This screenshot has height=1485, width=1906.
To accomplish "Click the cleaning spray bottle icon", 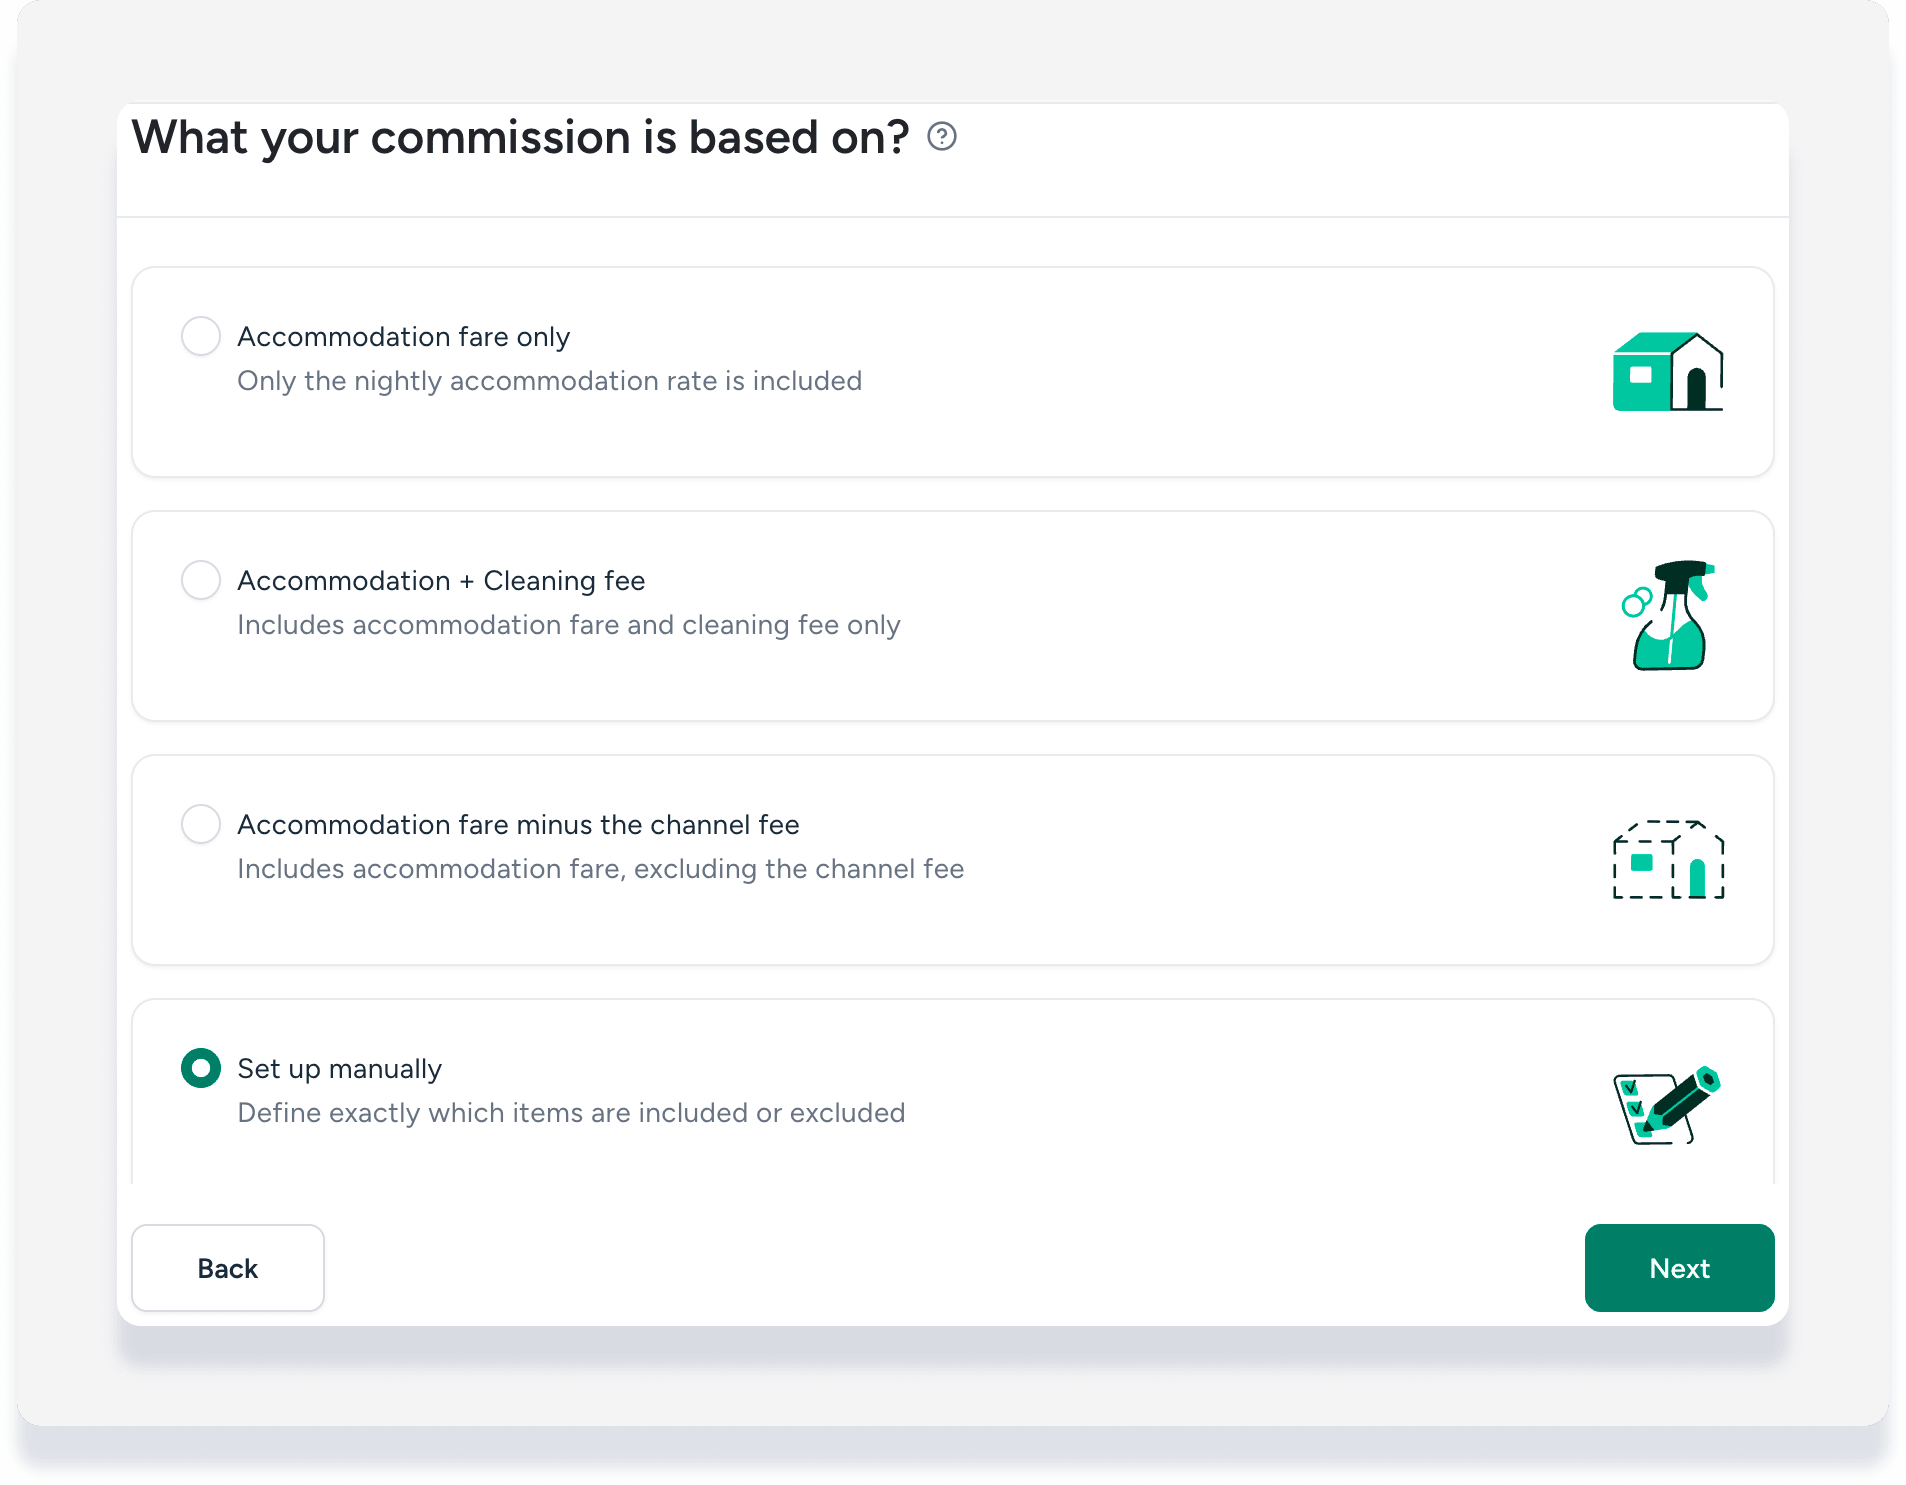I will 1668,615.
